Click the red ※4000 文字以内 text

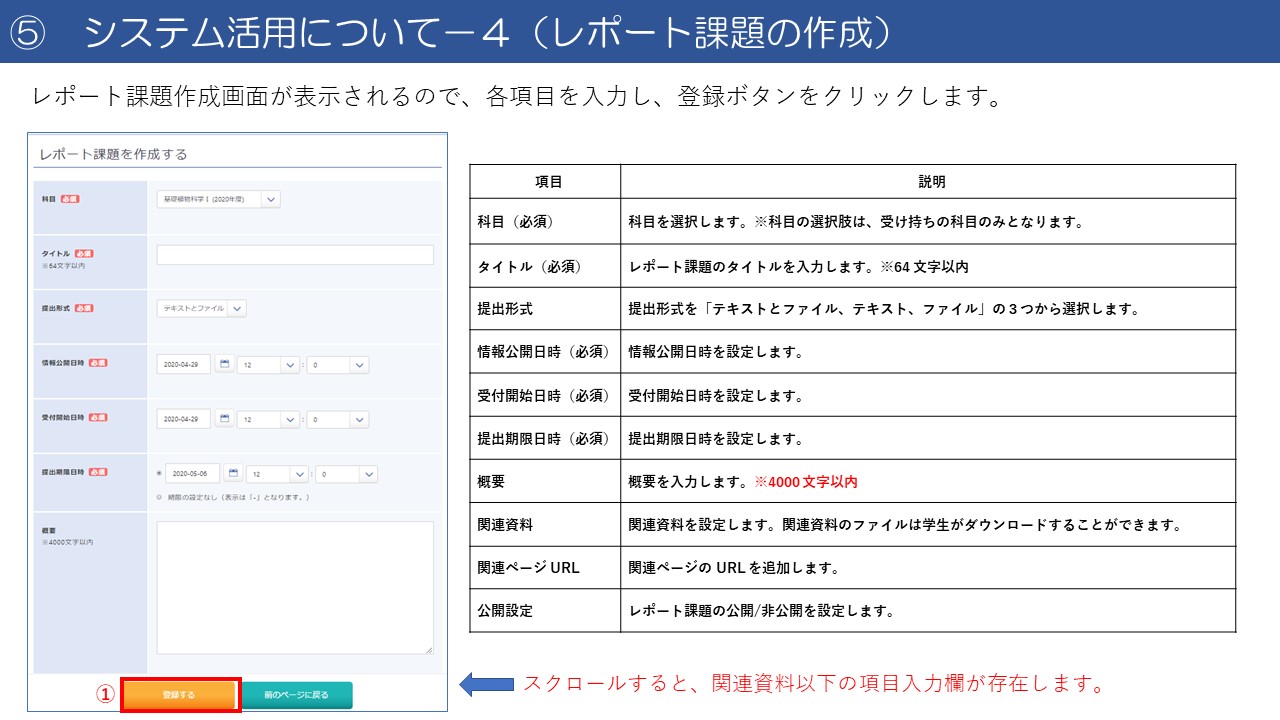pyautogui.click(x=806, y=482)
